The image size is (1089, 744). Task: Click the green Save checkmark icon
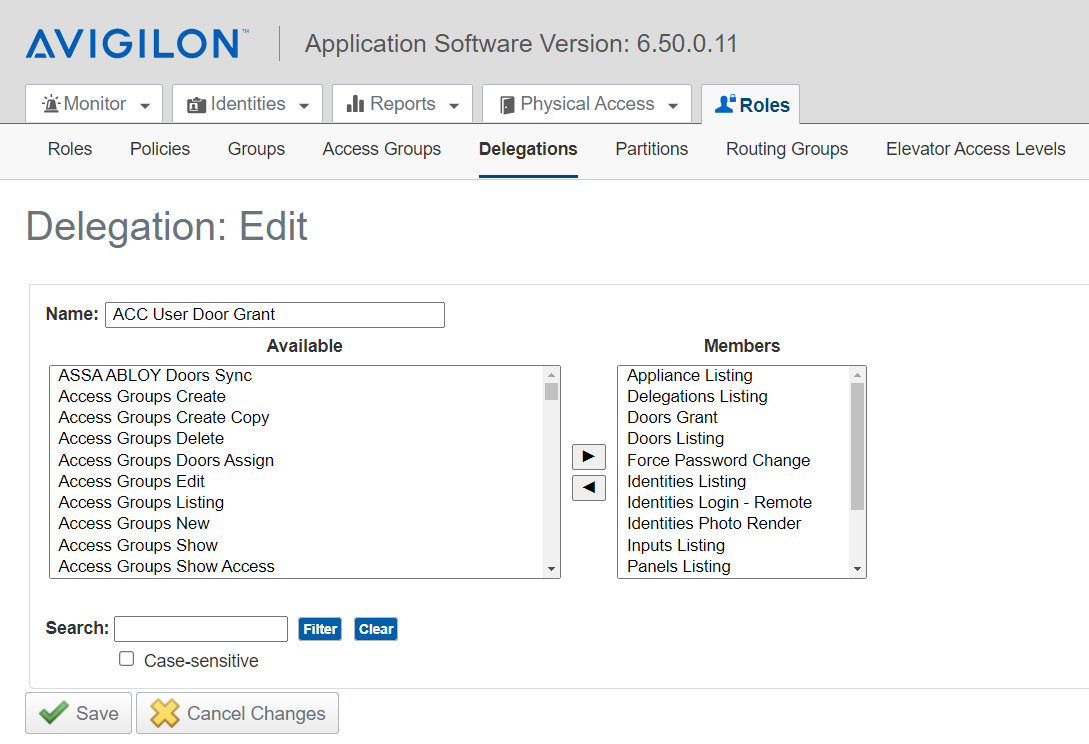56,713
